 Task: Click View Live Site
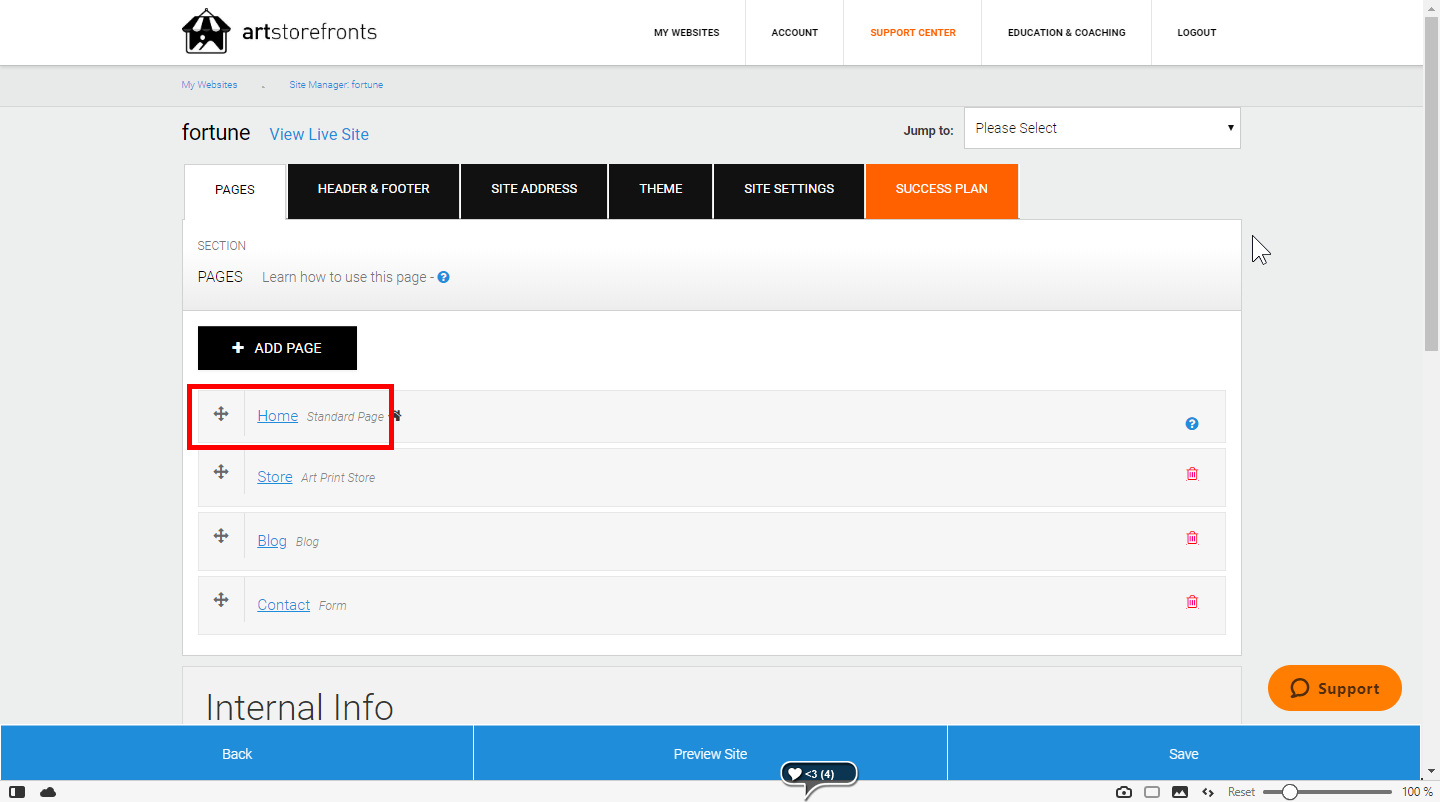(x=319, y=133)
